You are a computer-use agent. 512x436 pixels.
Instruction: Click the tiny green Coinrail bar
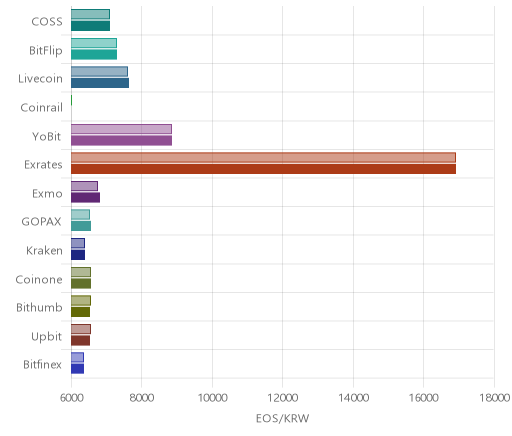[x=72, y=100]
